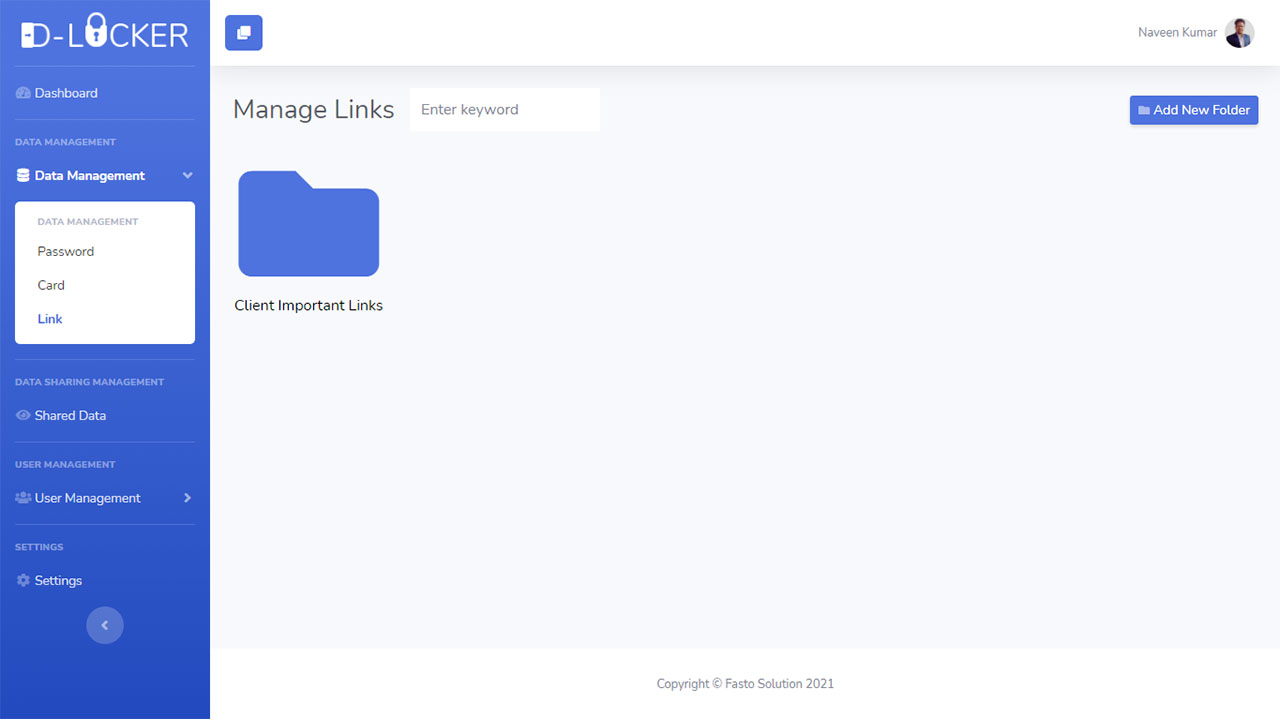
Task: Select Link in the Data Management submenu
Action: 50,319
